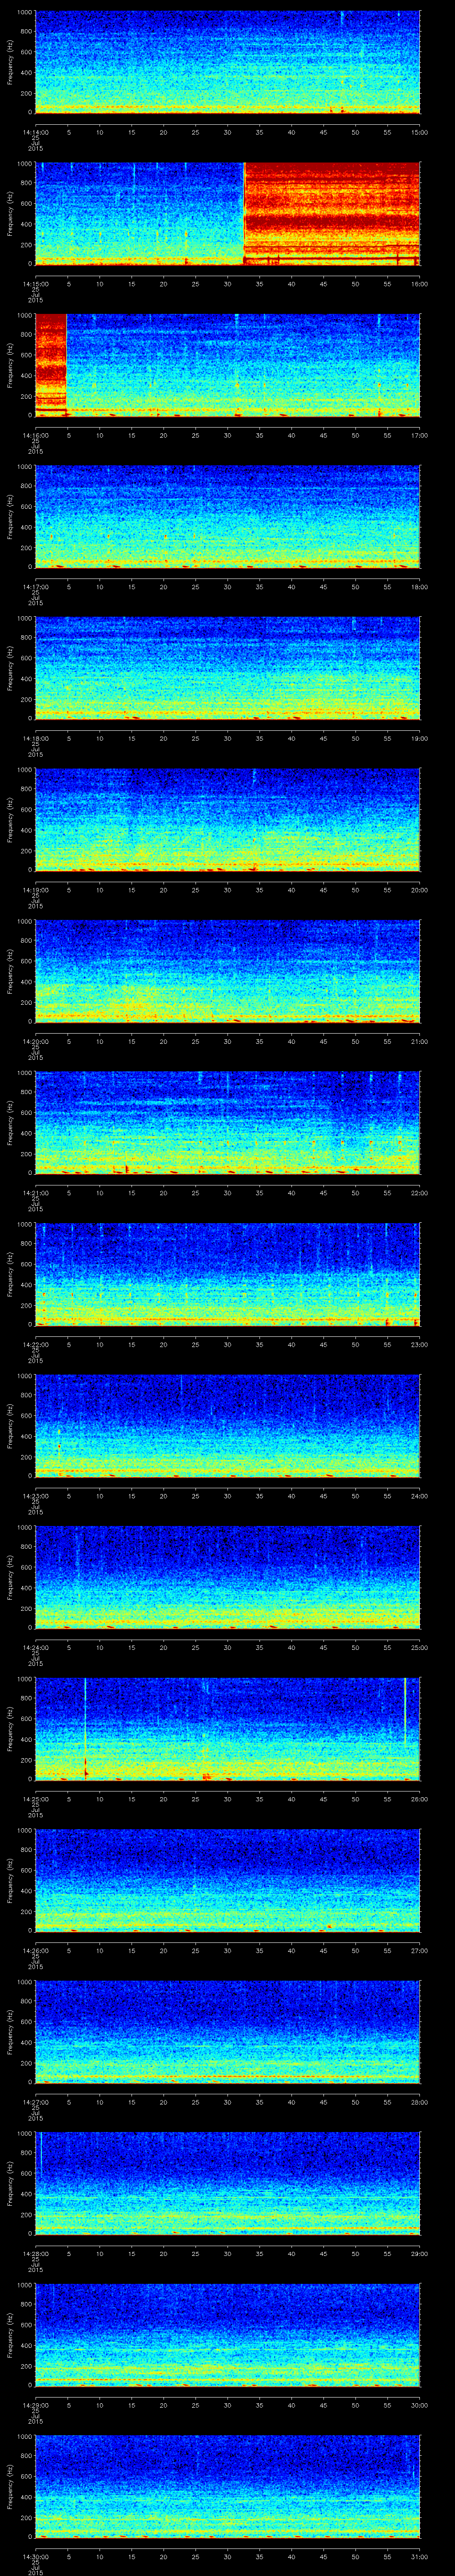The image size is (455, 2576).
Task: Select the spectrogram panel starting at 14:23:00
Action: tap(227, 1425)
